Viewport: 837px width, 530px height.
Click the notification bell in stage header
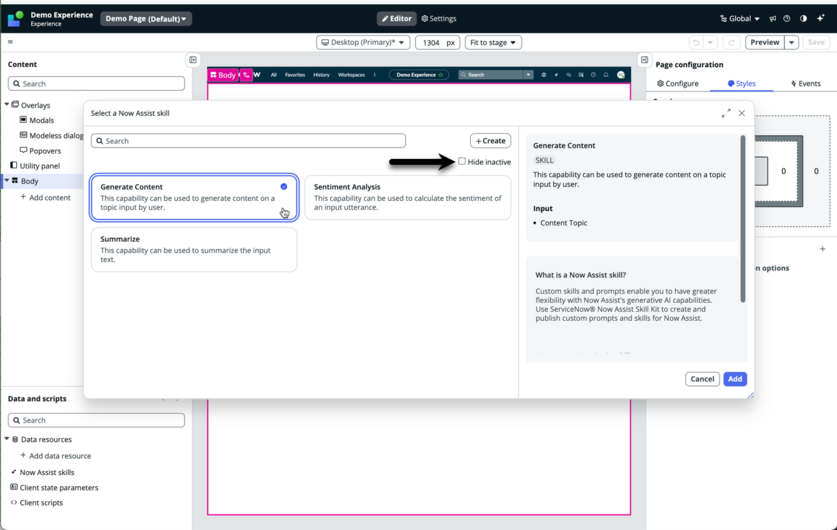point(606,75)
